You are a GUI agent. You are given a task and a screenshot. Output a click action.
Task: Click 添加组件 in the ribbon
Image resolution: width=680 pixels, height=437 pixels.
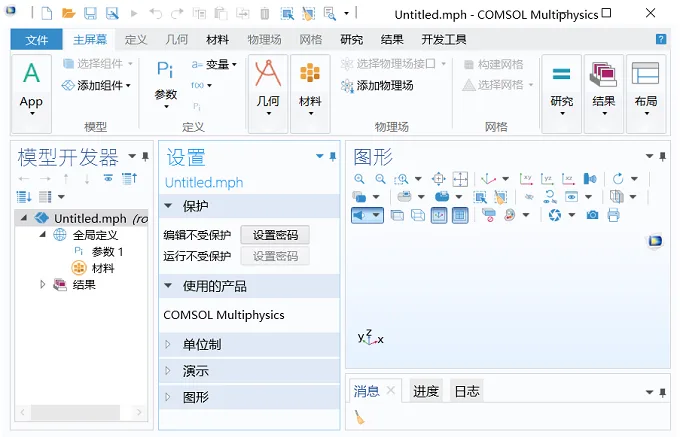(96, 85)
